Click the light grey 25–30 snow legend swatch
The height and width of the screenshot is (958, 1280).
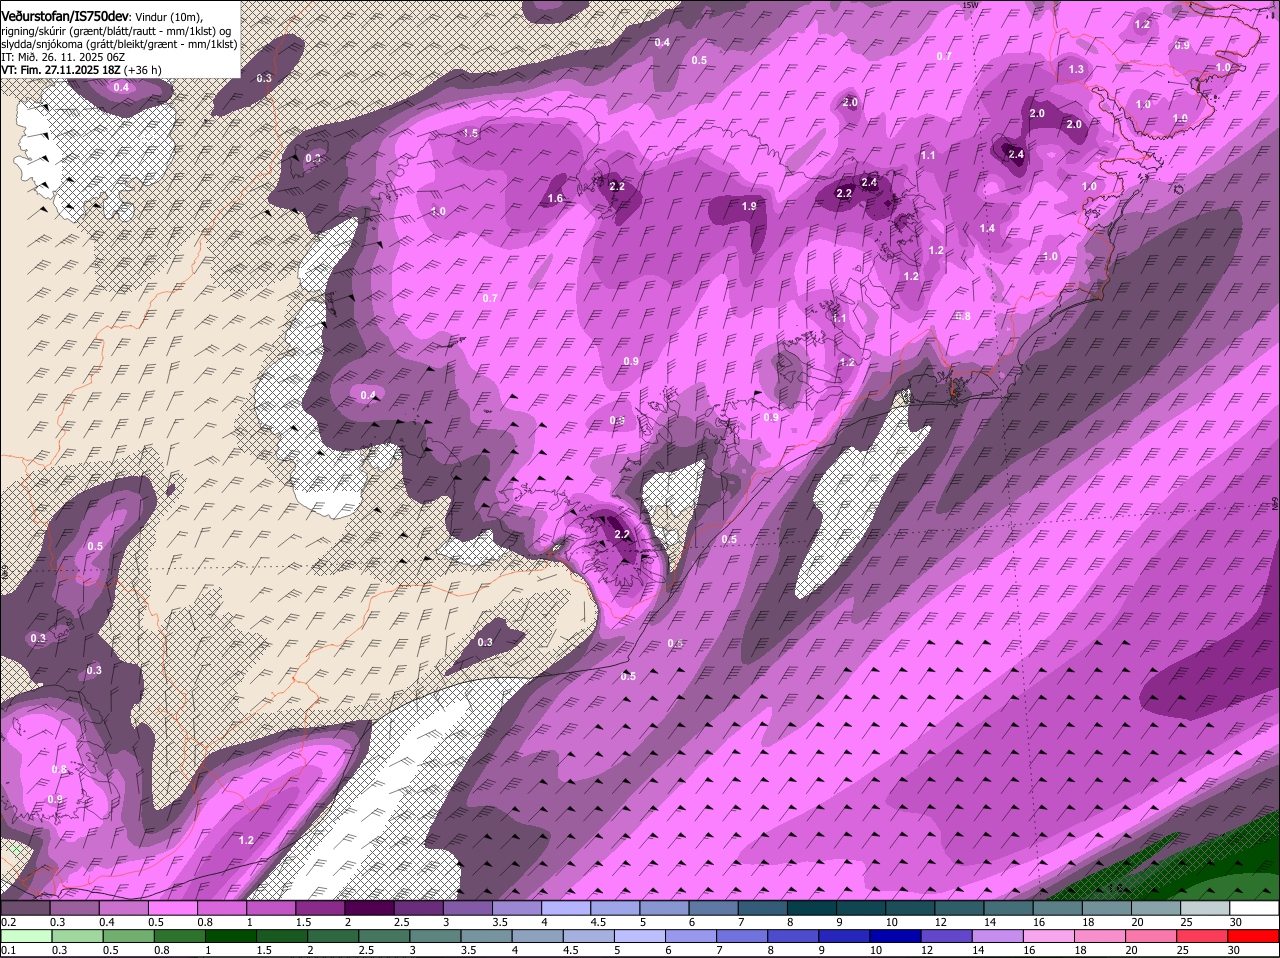pyautogui.click(x=1206, y=907)
